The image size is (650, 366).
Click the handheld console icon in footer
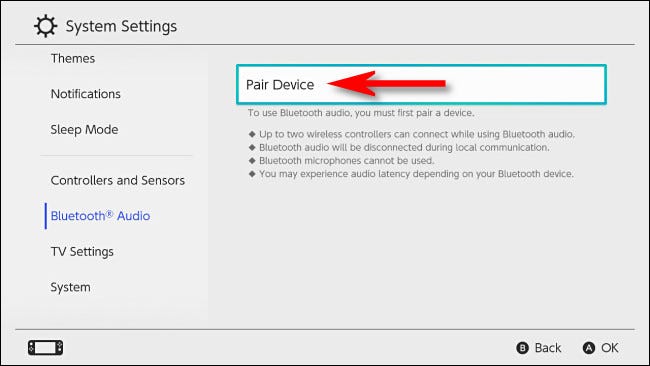46,347
